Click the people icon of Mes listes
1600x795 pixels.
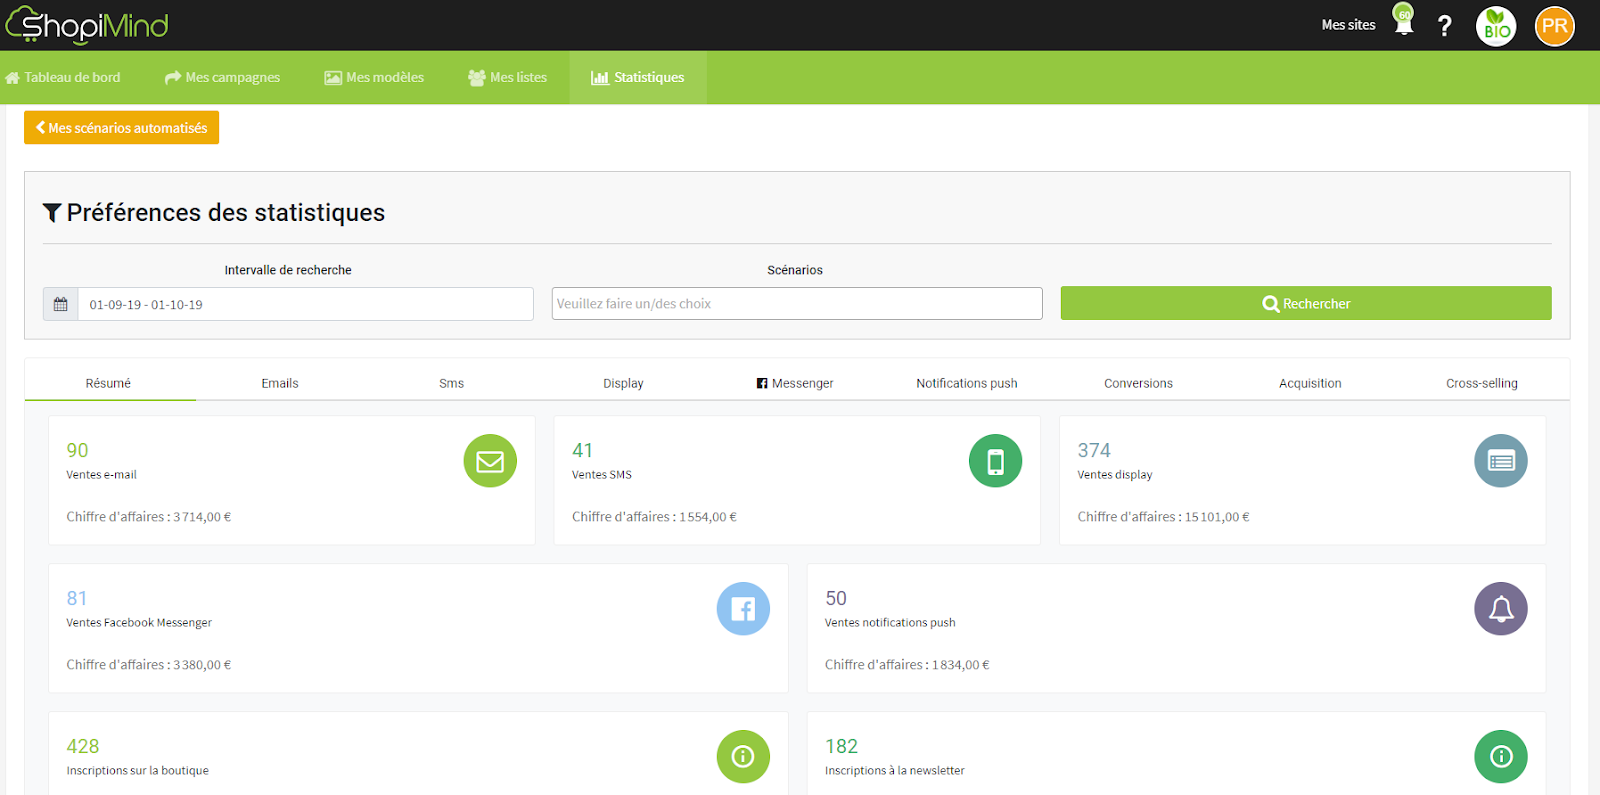pyautogui.click(x=477, y=78)
